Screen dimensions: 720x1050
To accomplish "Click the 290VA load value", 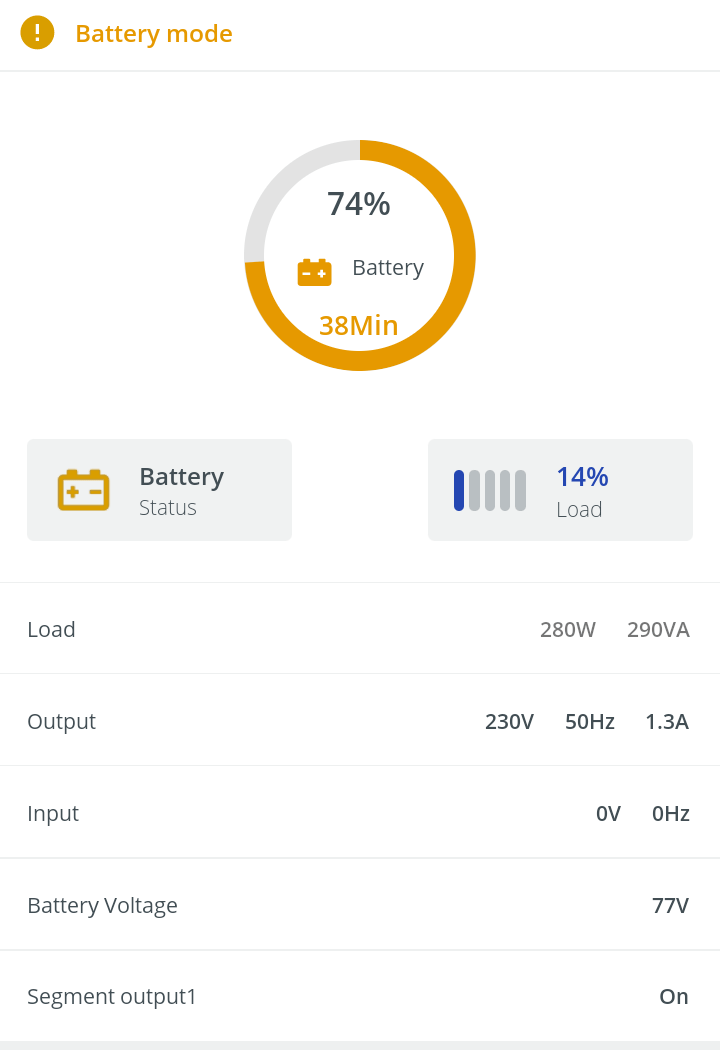I will click(658, 629).
